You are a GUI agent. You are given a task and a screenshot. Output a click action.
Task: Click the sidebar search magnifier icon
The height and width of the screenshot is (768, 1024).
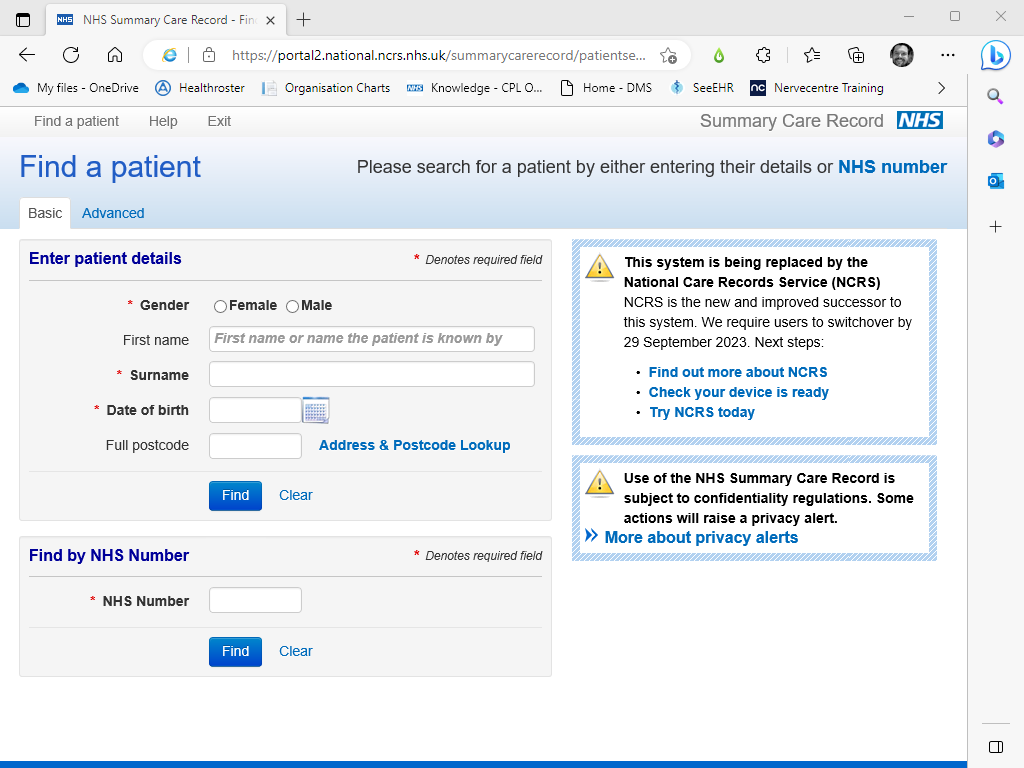pyautogui.click(x=995, y=97)
